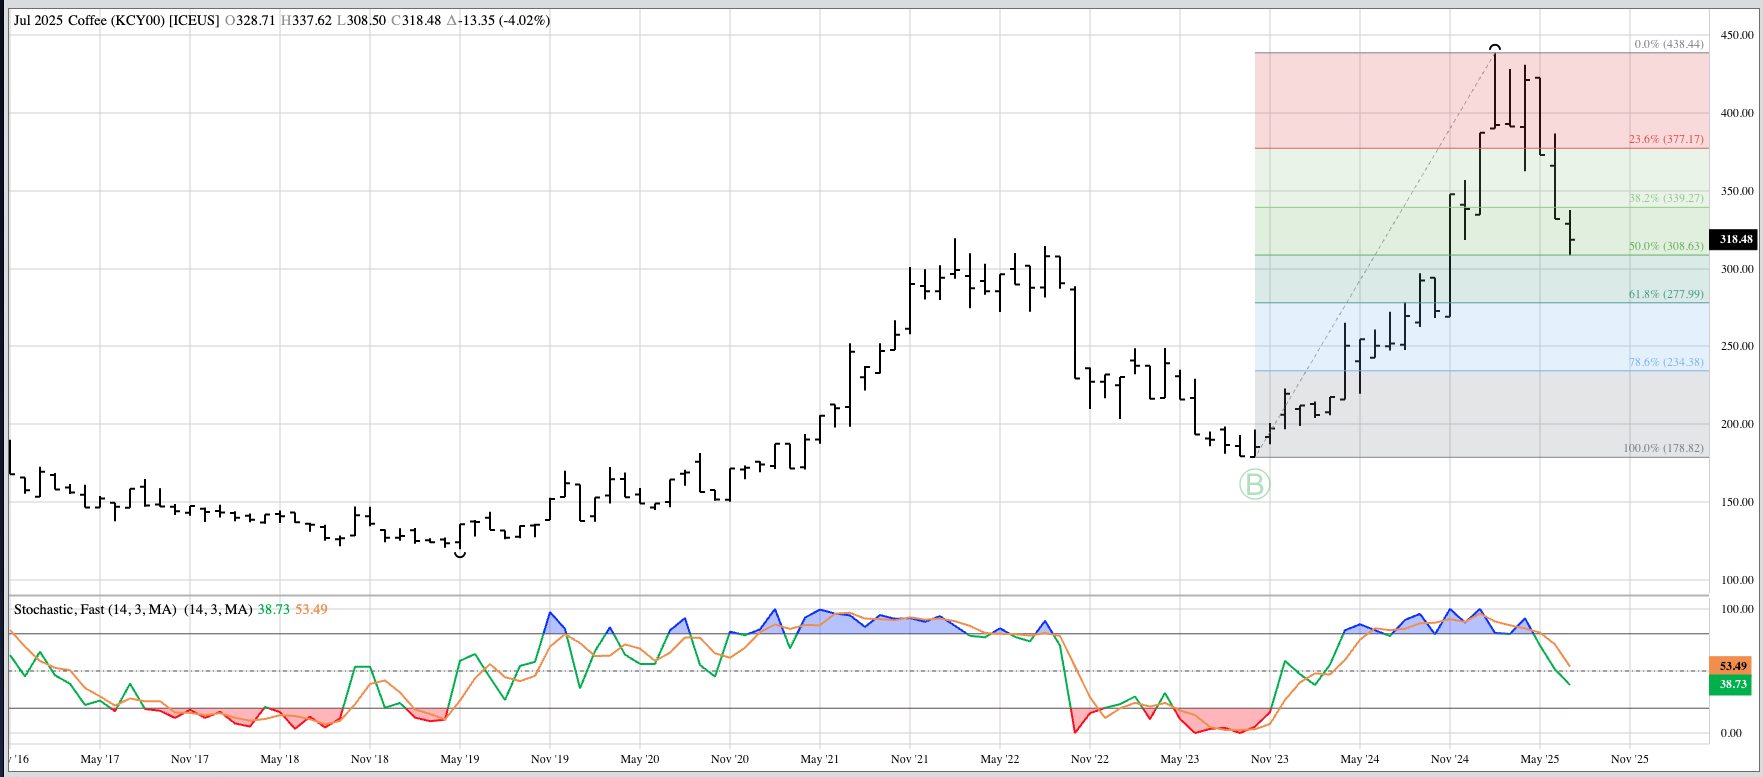This screenshot has width=1763, height=777.
Task: Select the green 38.73 stochastic value tag
Action: point(1733,684)
